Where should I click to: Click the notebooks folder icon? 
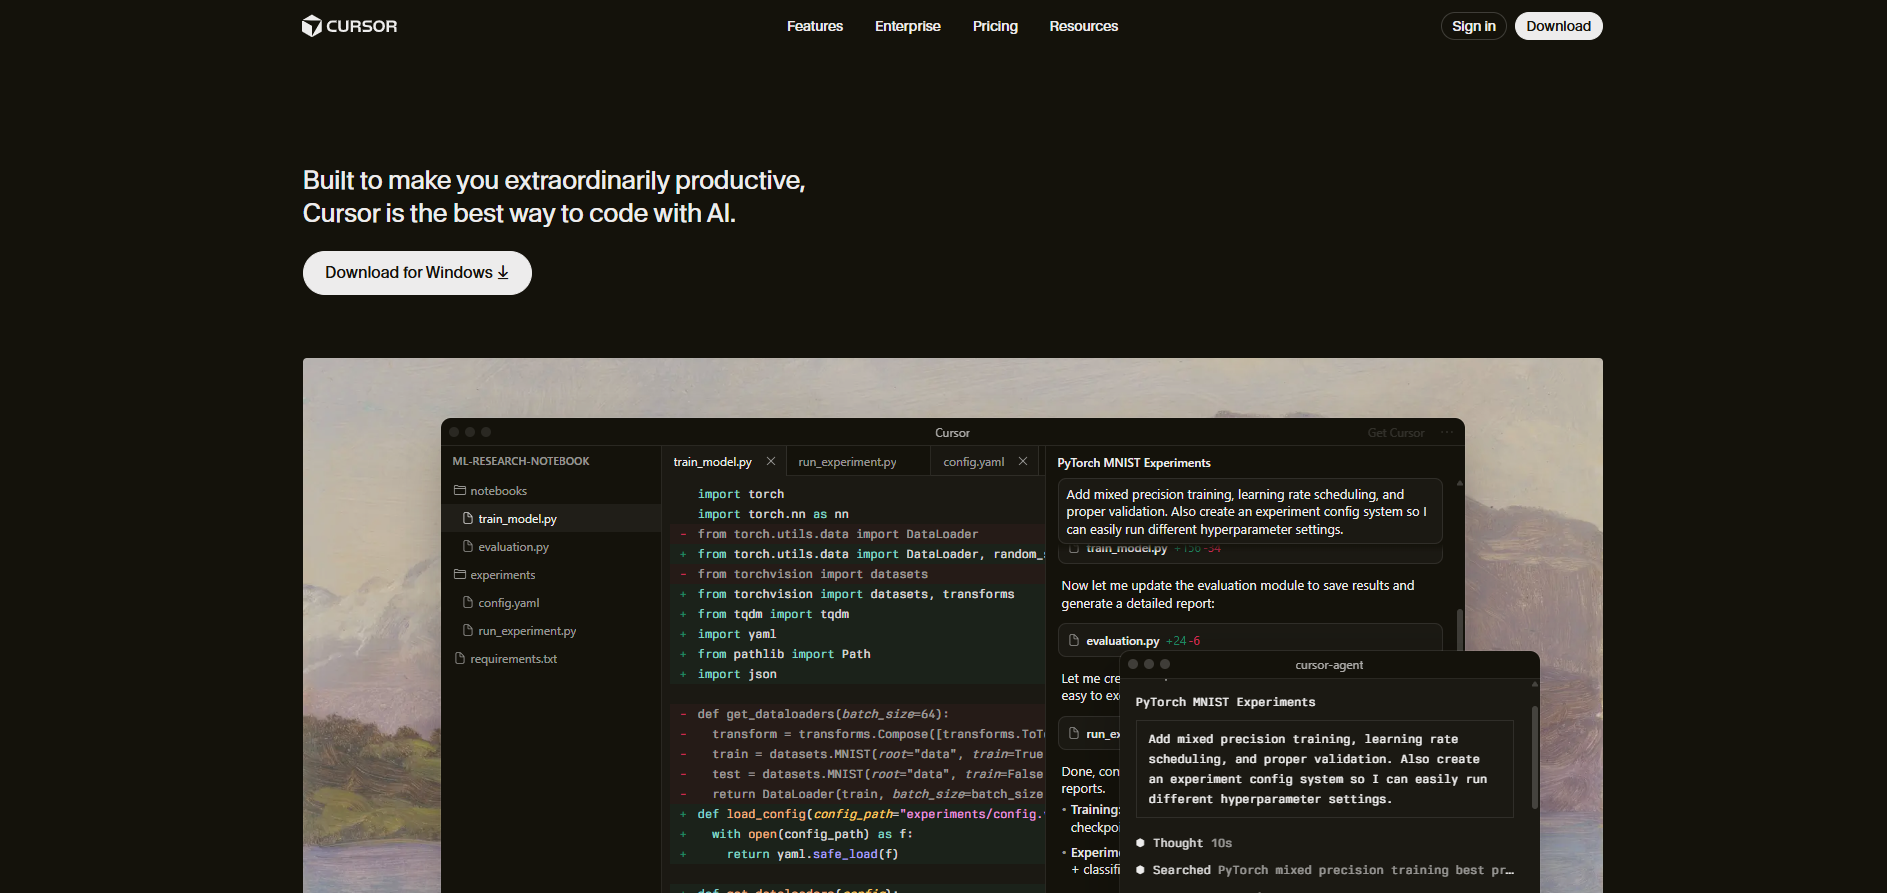460,490
